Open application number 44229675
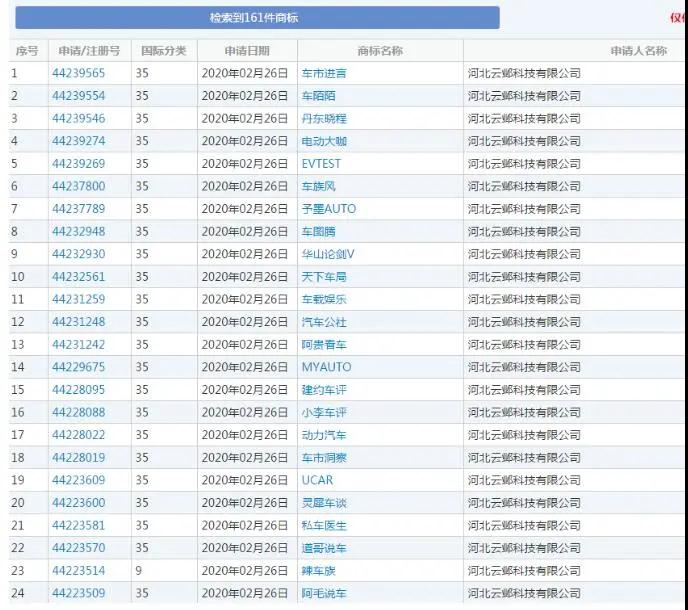The width and height of the screenshot is (688, 610). coord(79,367)
